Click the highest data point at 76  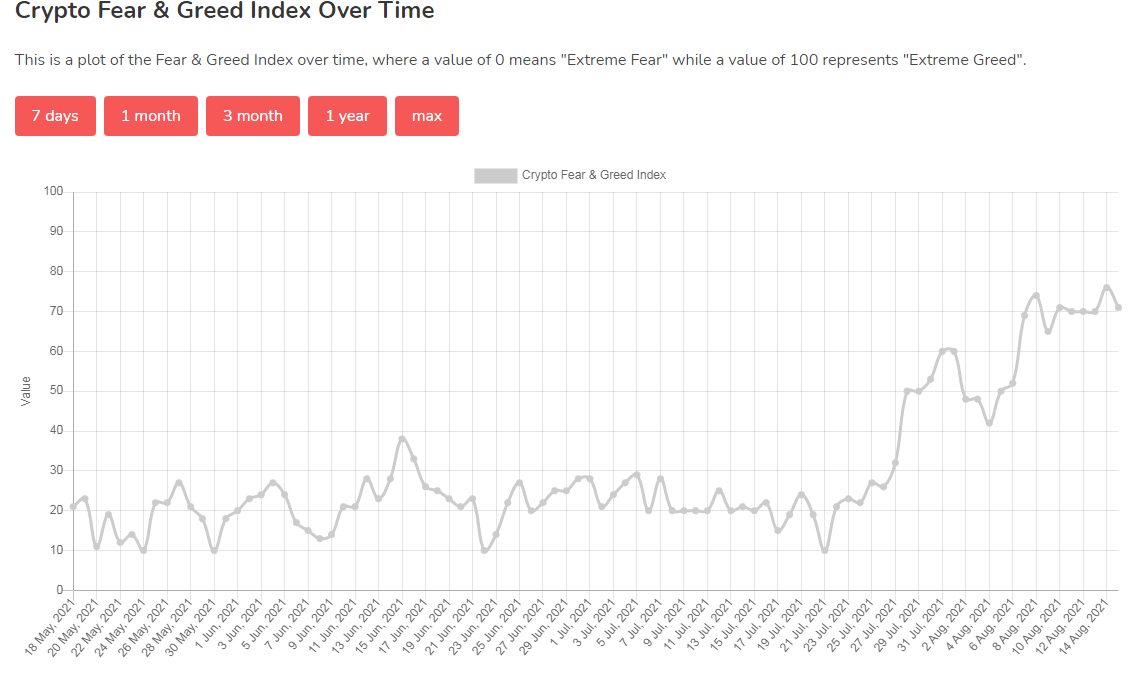[x=1106, y=288]
